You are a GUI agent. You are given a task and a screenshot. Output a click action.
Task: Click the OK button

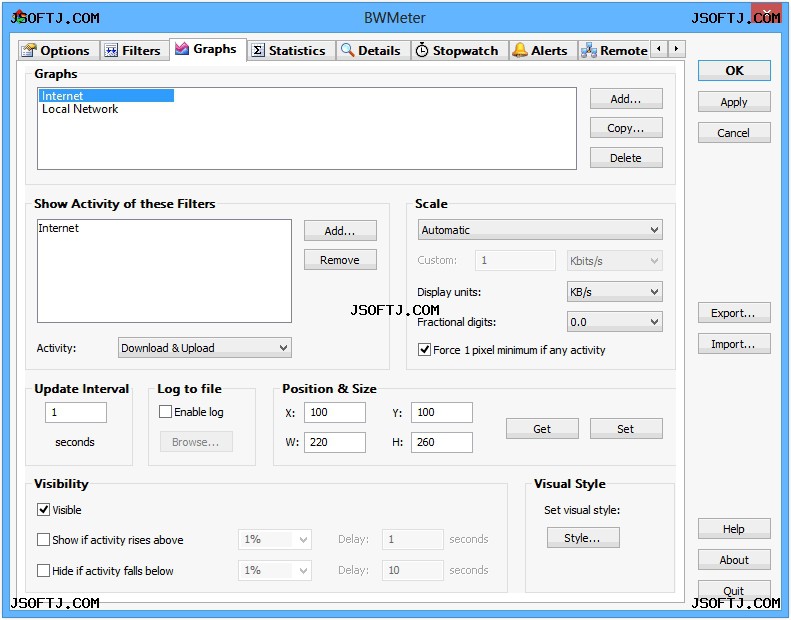tap(734, 71)
